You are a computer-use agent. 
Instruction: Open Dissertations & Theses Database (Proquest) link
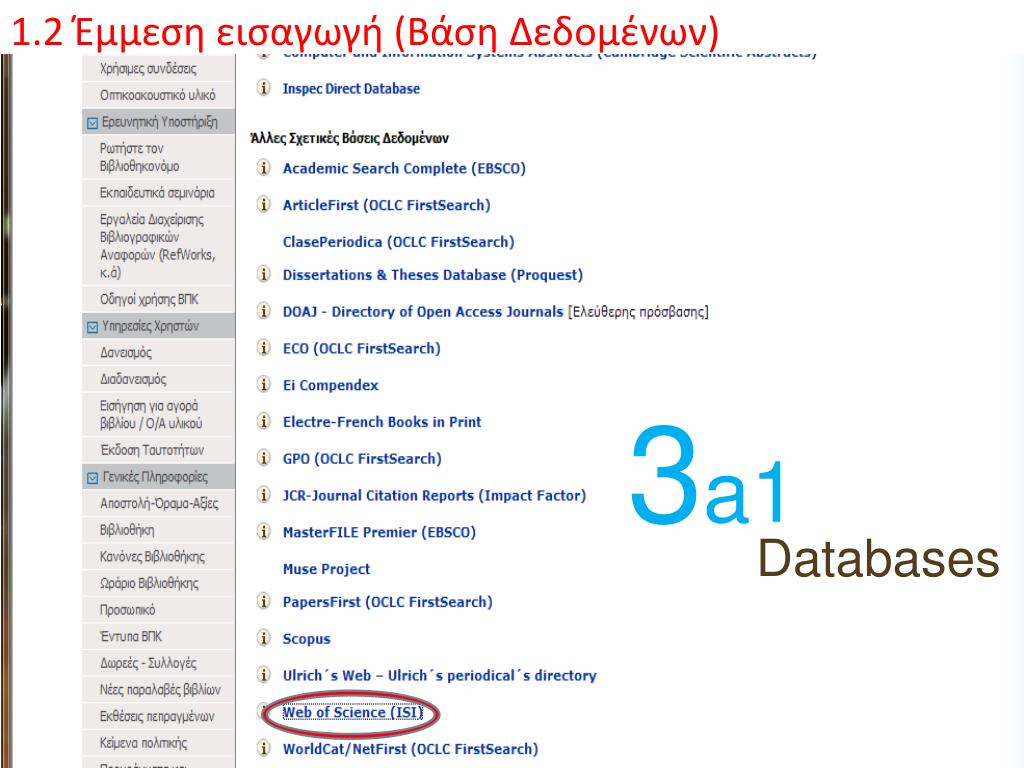click(432, 275)
